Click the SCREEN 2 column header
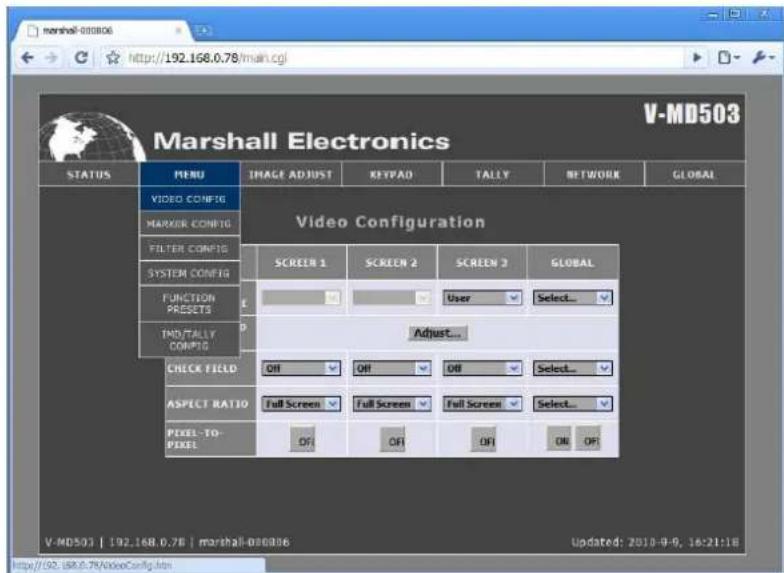This screenshot has height=573, width=784. (392, 262)
